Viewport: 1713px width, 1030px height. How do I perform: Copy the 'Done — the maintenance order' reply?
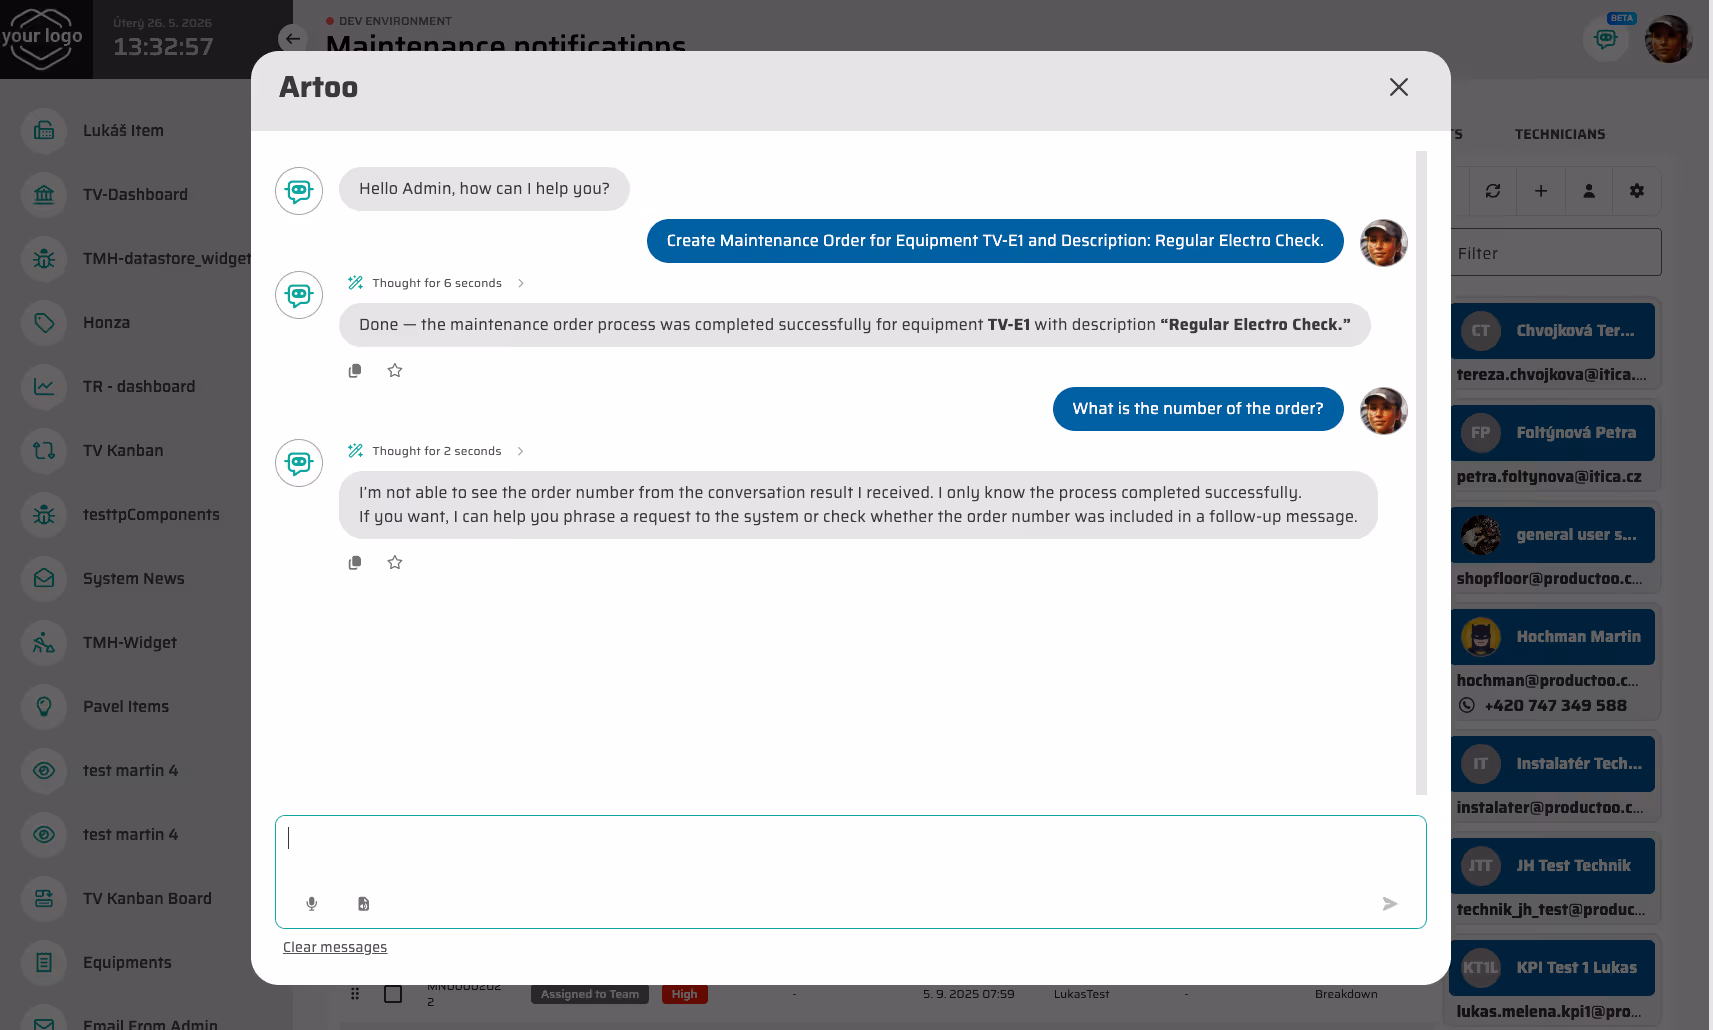[x=355, y=370]
